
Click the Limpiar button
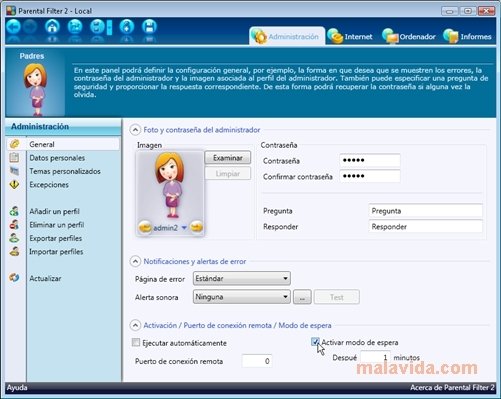(x=228, y=174)
